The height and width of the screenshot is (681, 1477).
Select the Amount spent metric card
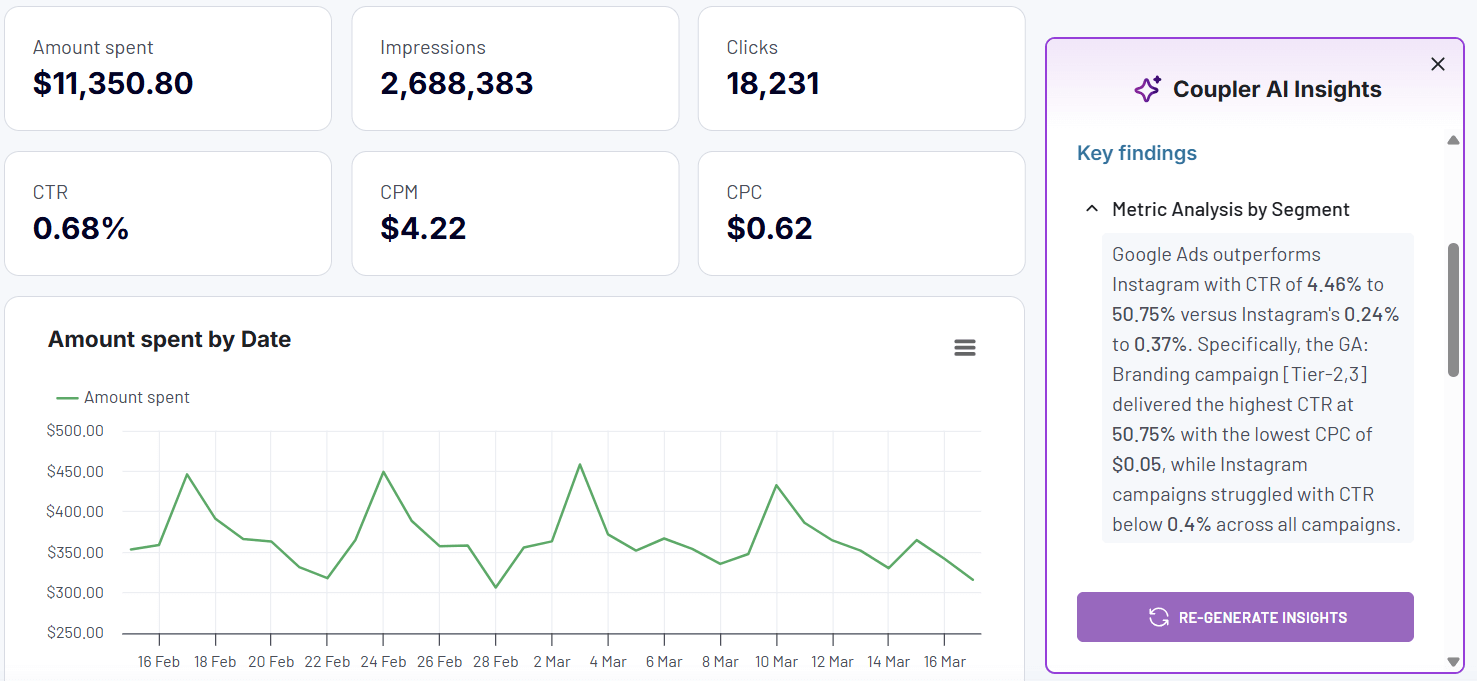pyautogui.click(x=168, y=68)
